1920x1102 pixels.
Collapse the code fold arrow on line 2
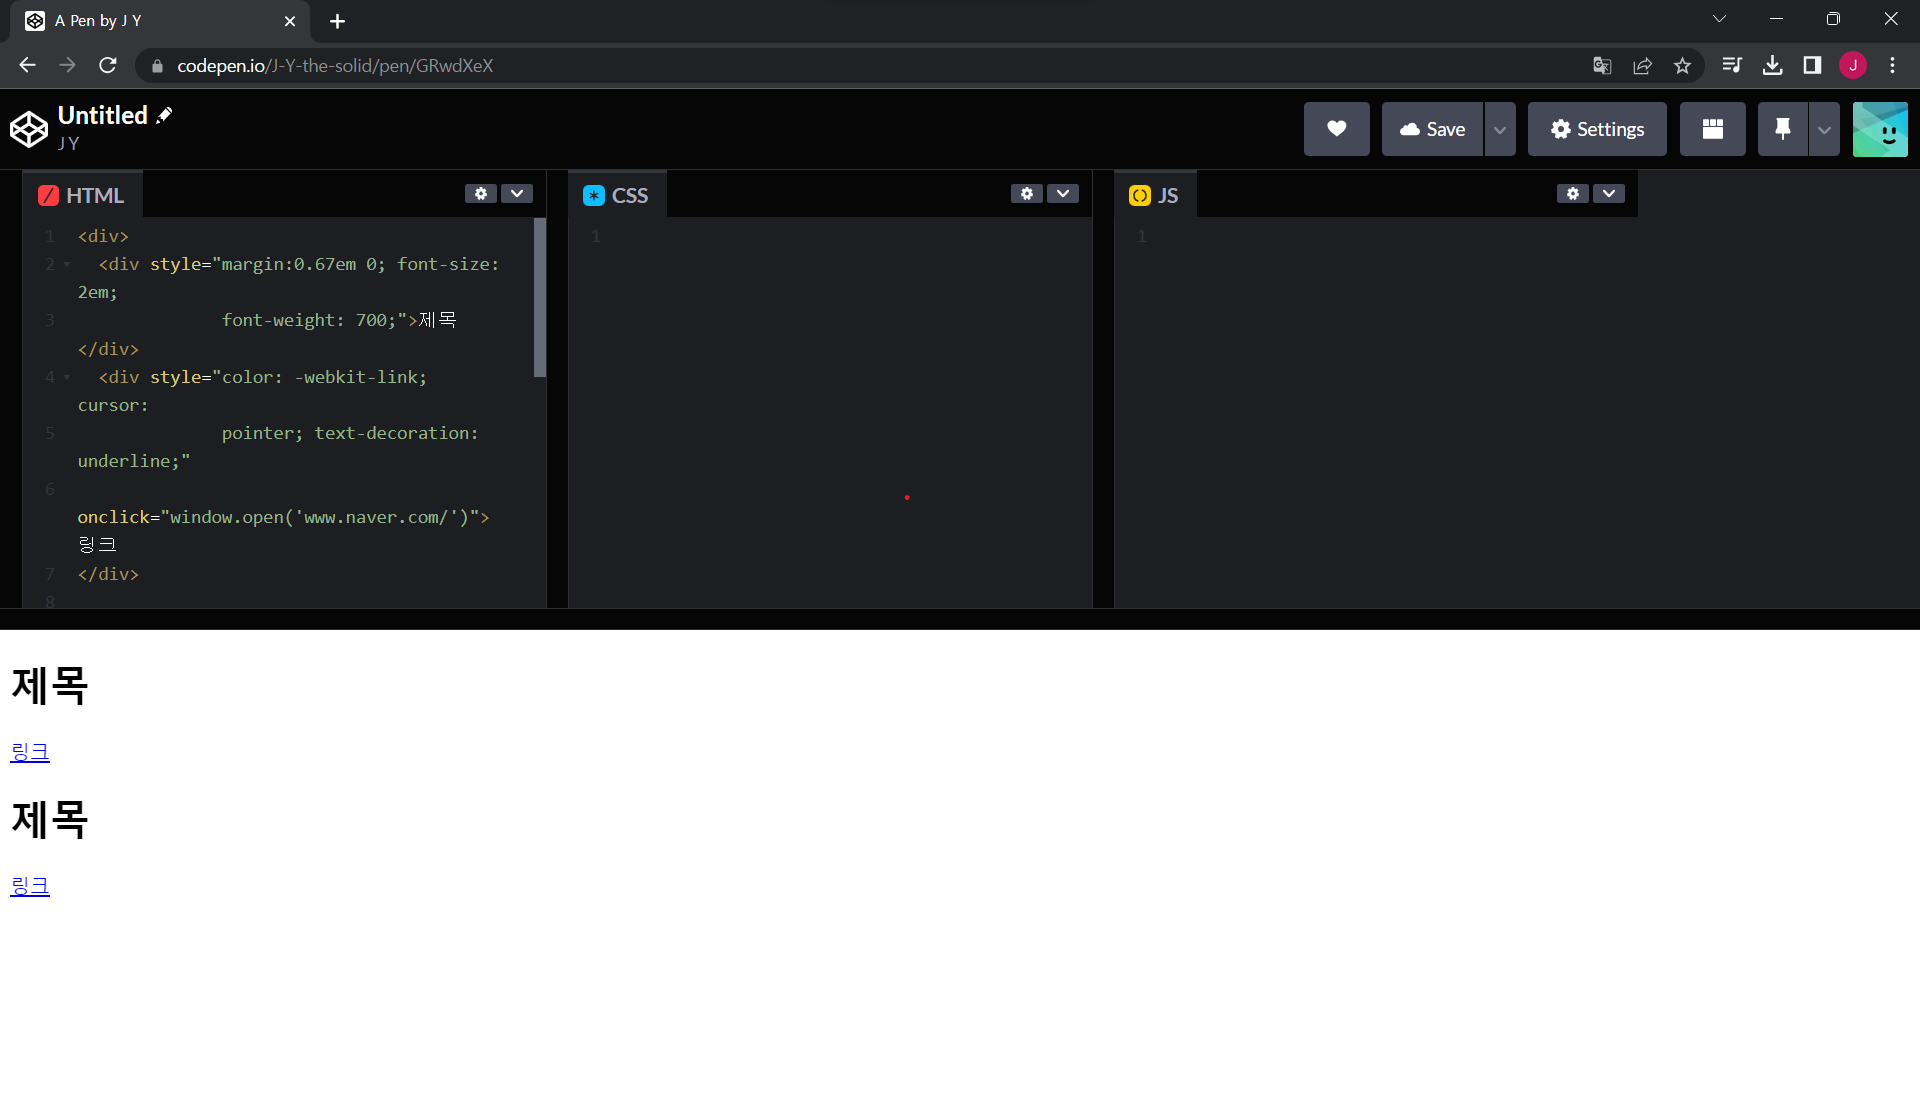(67, 265)
